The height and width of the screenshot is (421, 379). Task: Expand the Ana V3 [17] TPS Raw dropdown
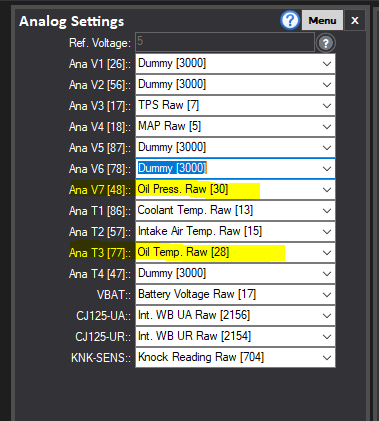235,106
